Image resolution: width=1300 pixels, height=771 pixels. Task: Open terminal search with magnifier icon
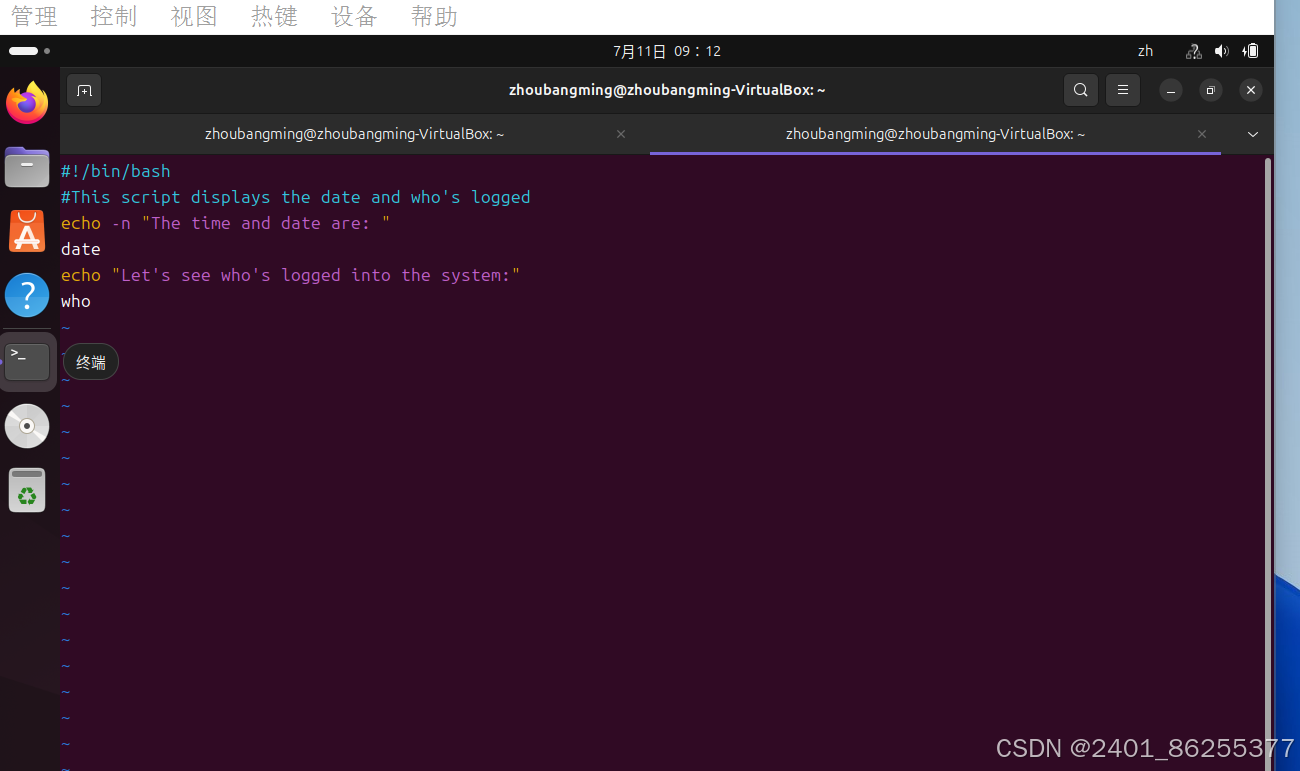tap(1080, 90)
